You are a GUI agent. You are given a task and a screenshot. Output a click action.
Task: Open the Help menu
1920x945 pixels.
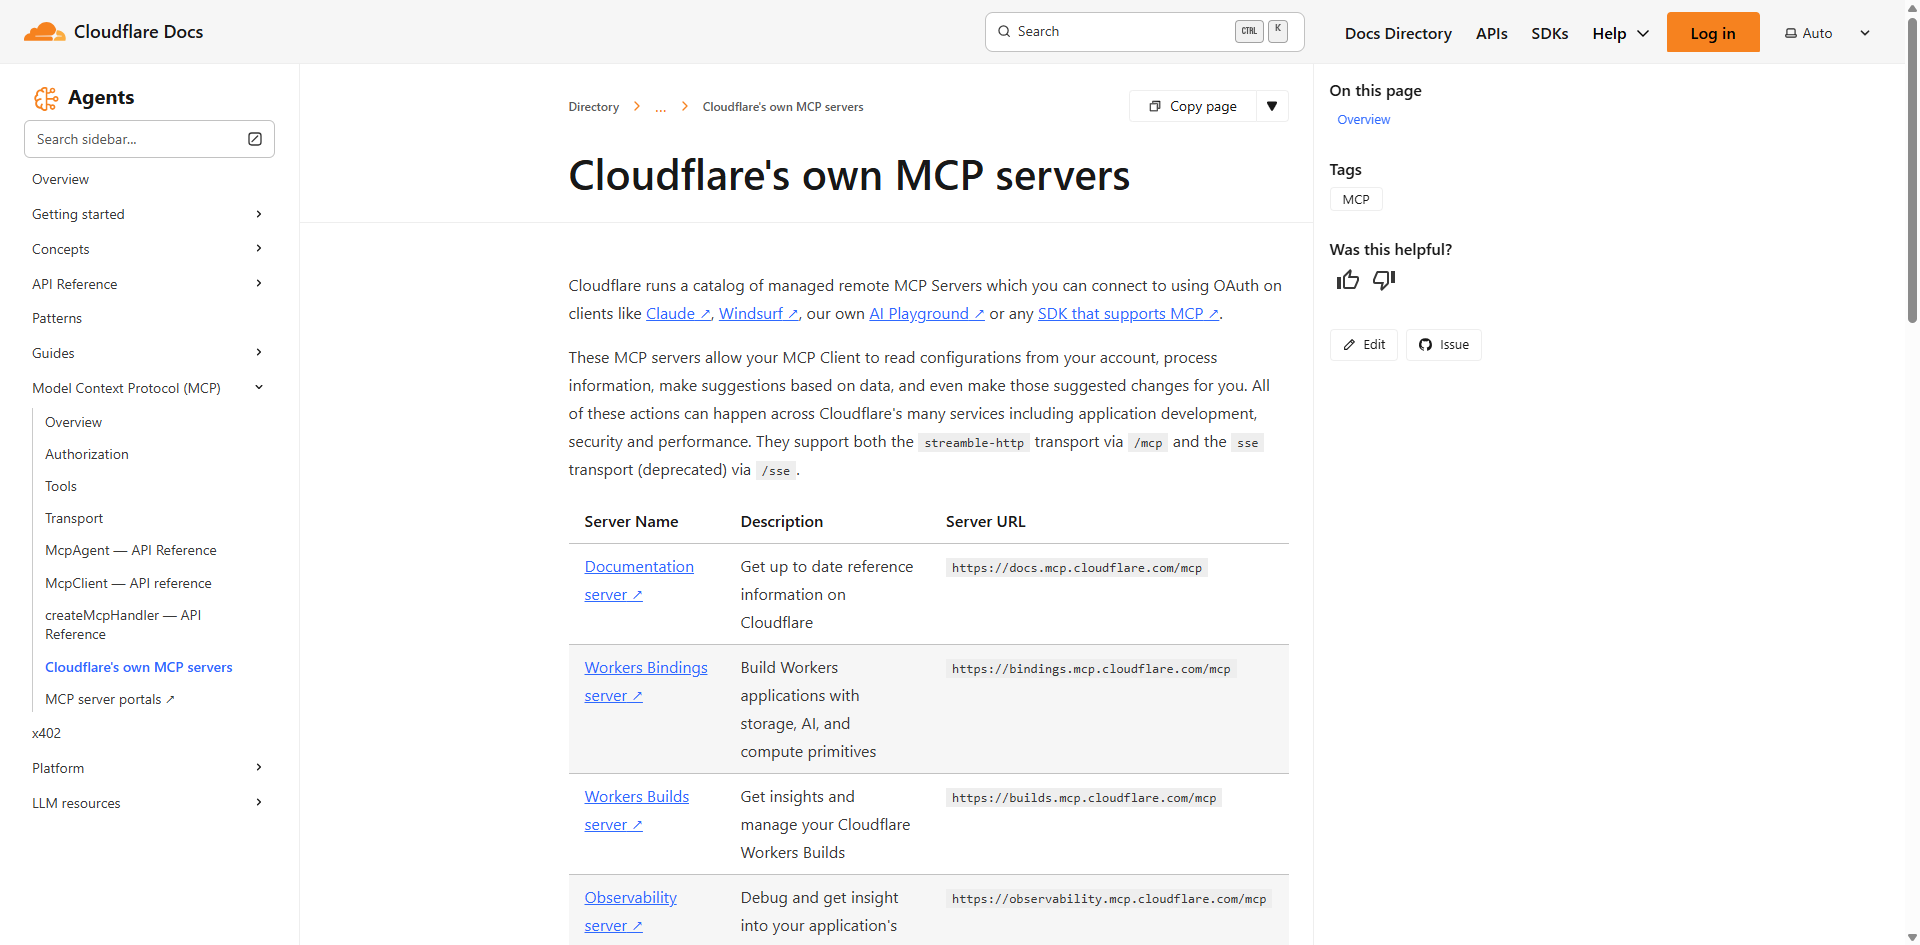click(1619, 32)
